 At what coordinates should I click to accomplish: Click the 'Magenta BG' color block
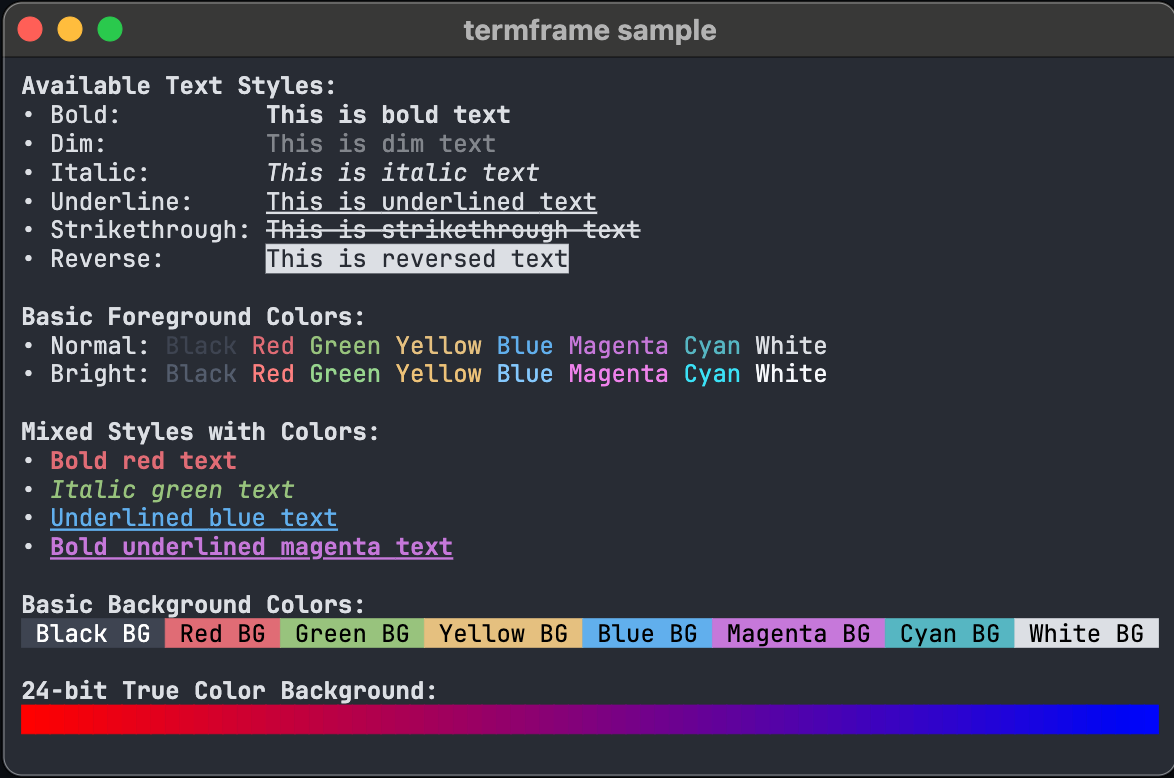(x=798, y=633)
